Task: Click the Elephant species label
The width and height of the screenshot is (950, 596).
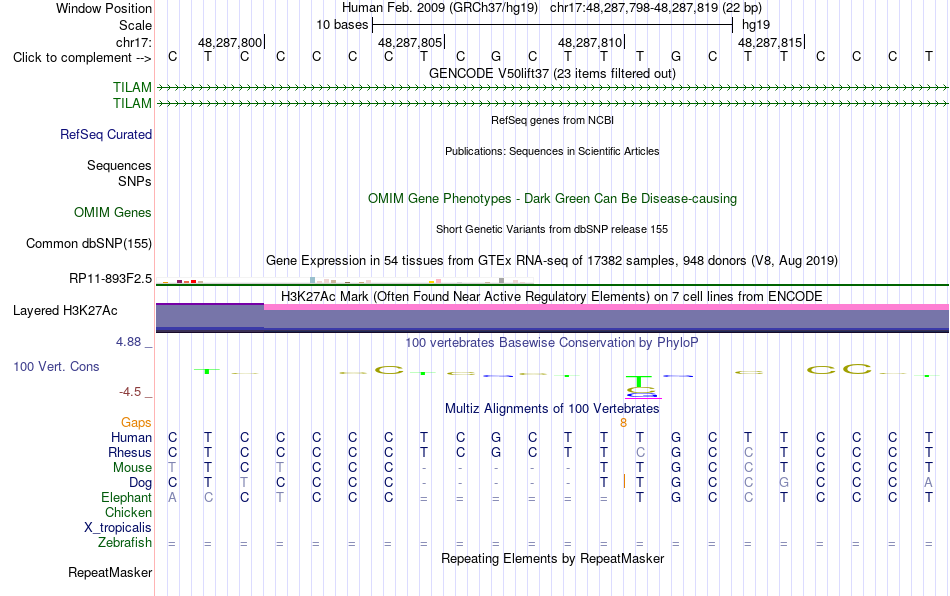Action: (x=126, y=497)
